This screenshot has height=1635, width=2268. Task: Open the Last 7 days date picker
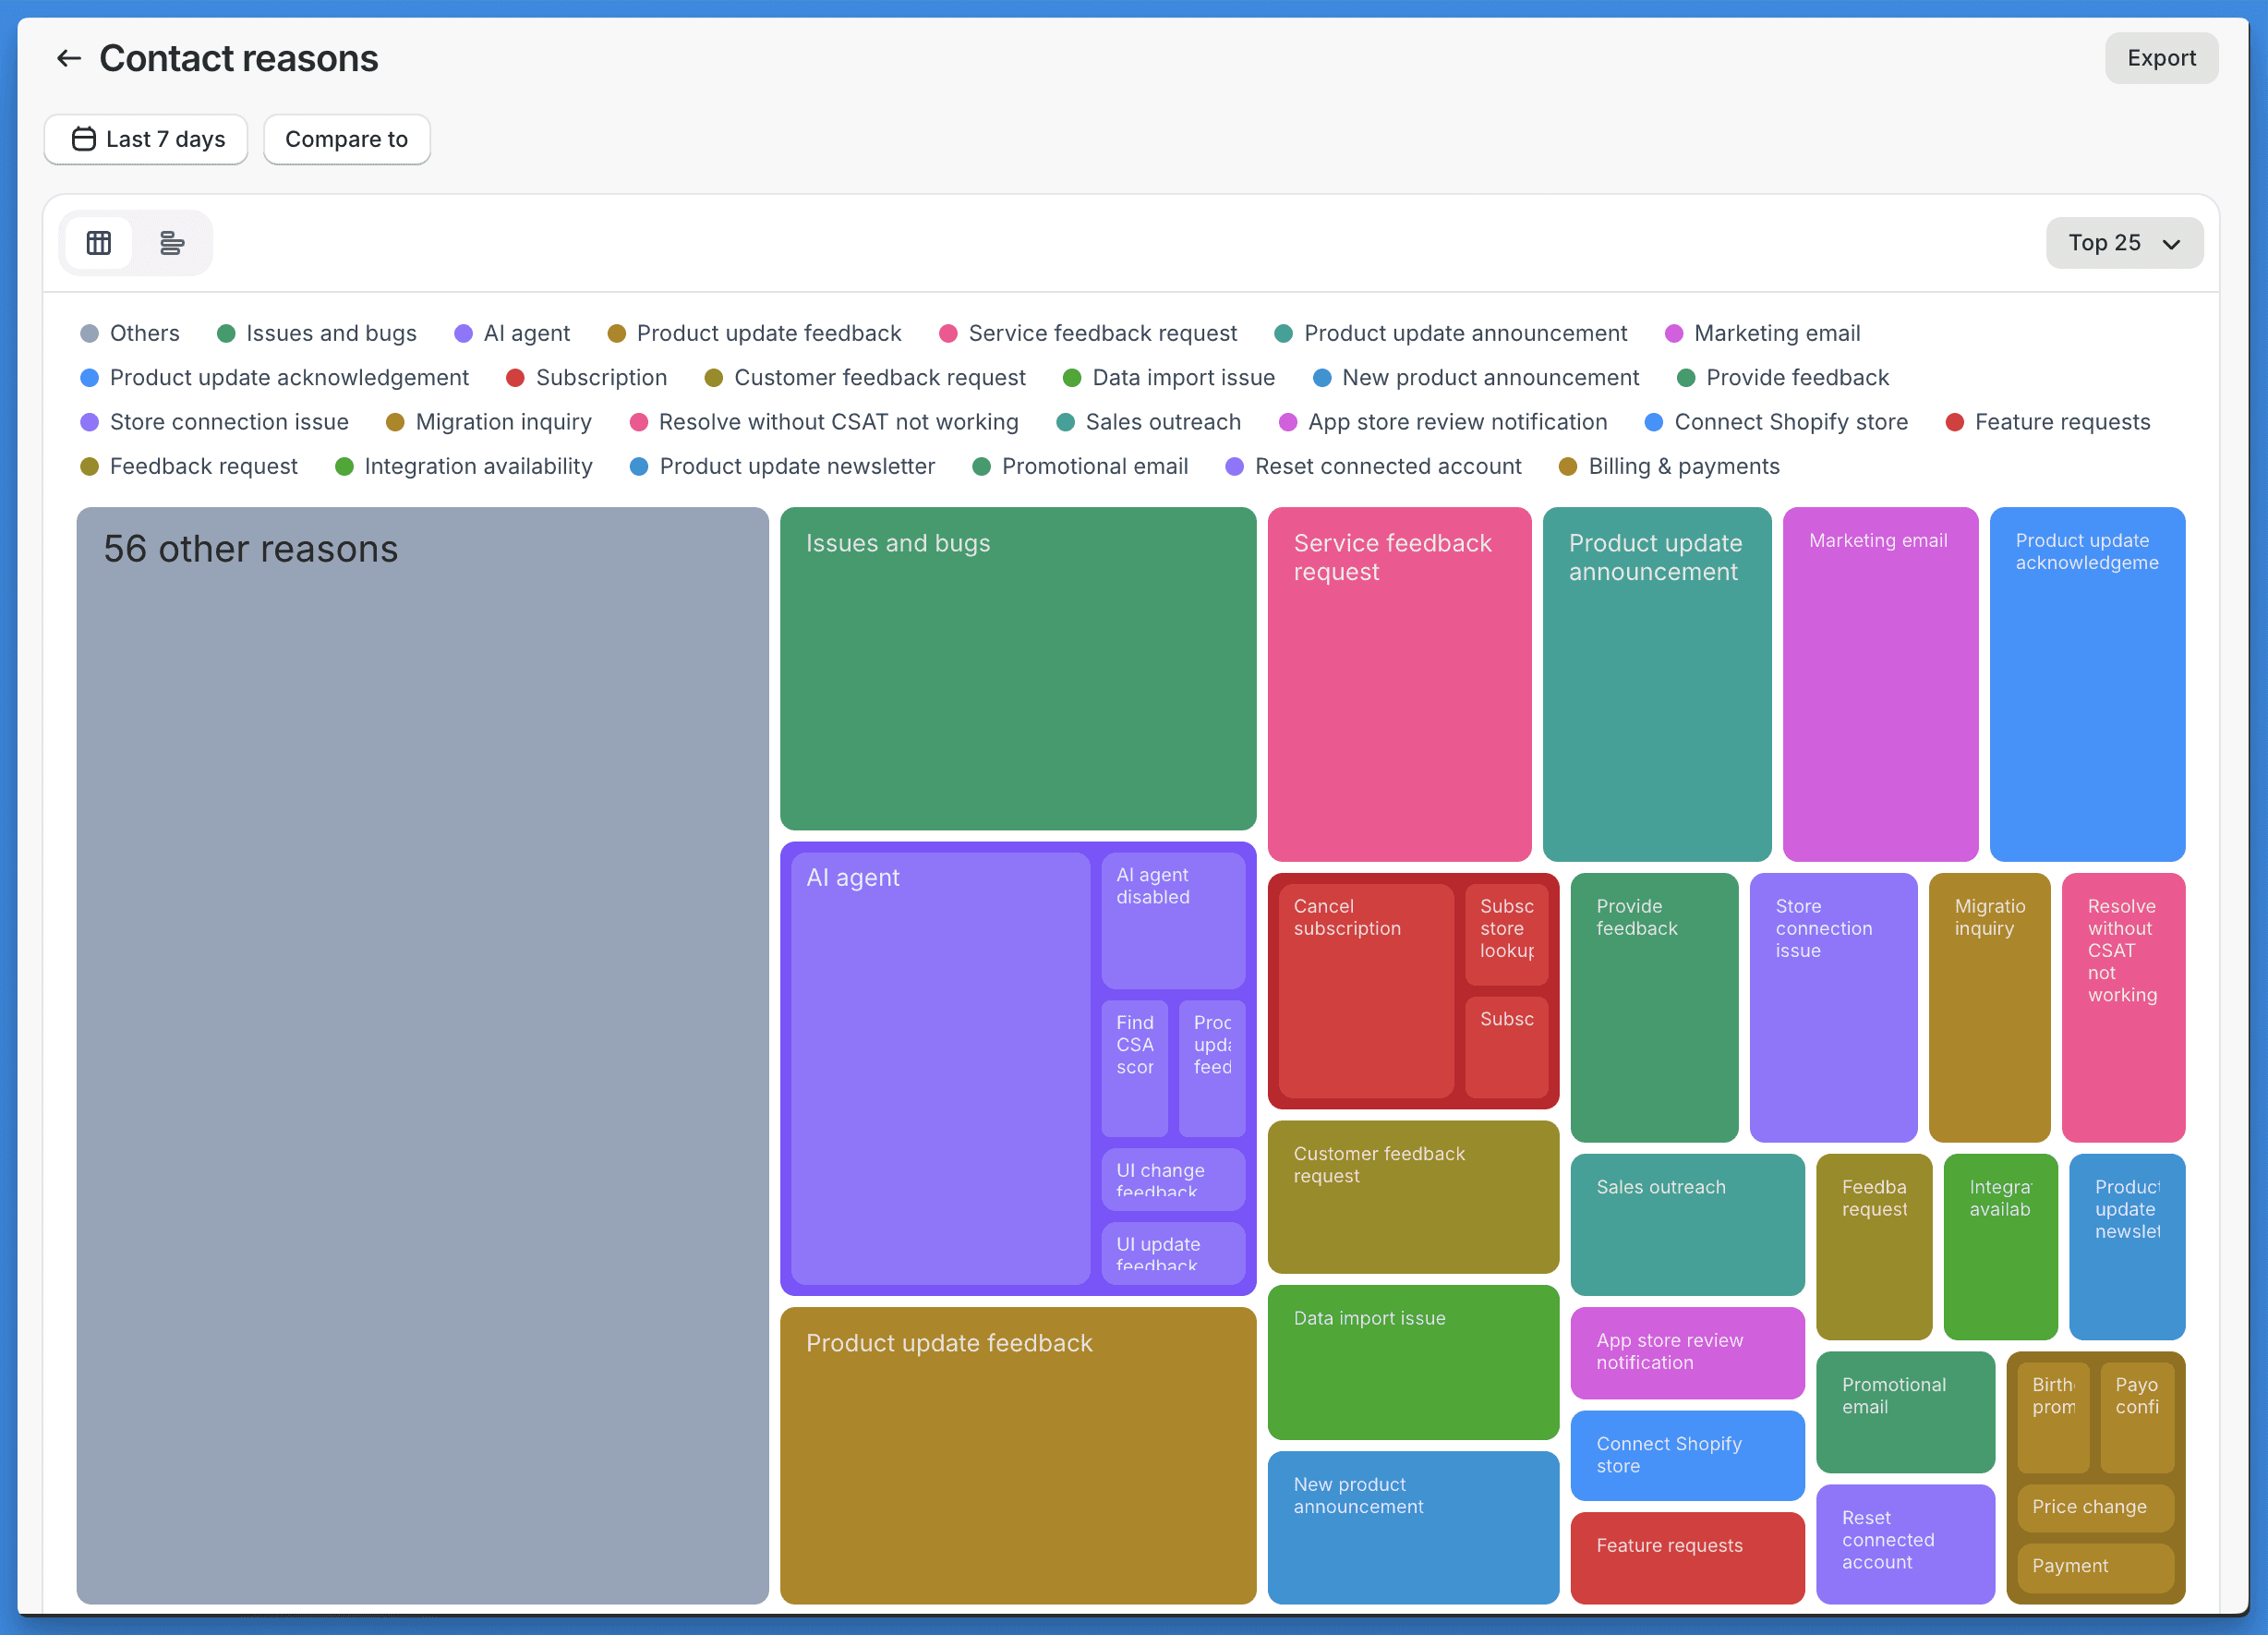click(x=146, y=139)
